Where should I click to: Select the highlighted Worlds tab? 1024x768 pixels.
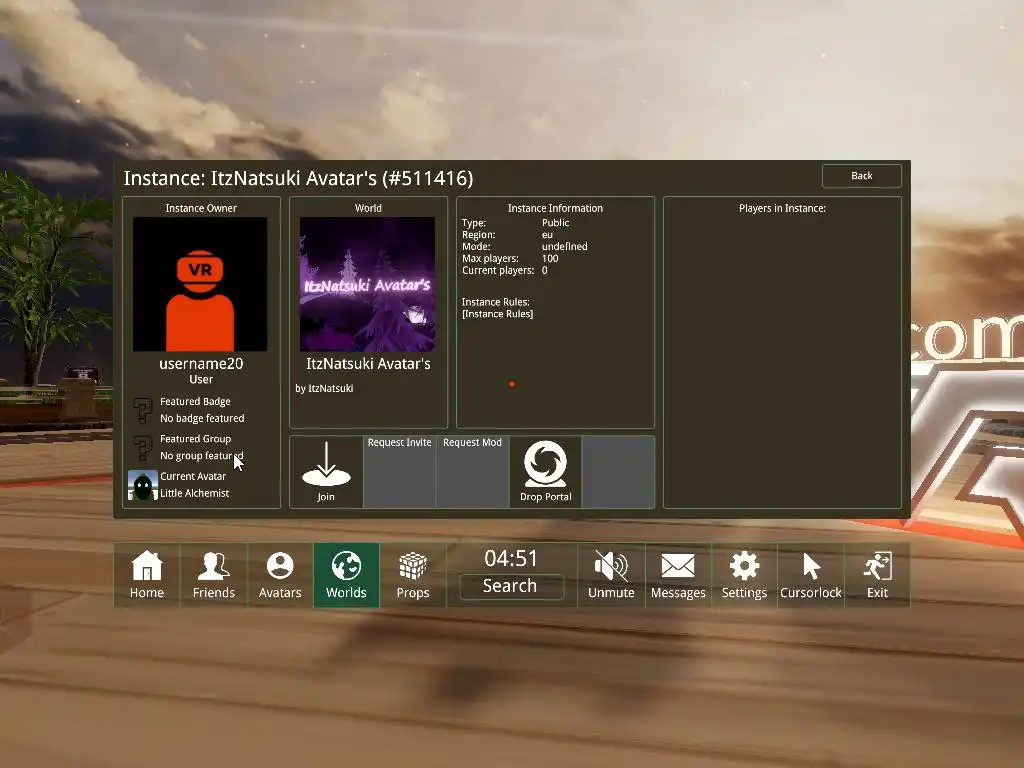pyautogui.click(x=346, y=575)
